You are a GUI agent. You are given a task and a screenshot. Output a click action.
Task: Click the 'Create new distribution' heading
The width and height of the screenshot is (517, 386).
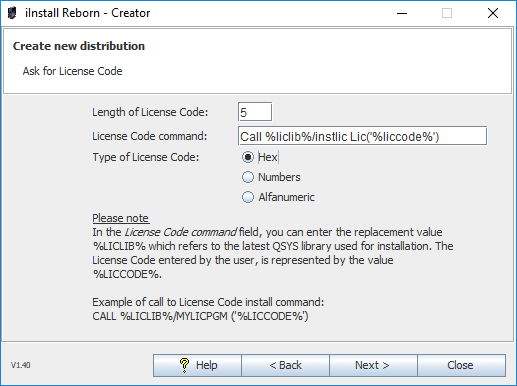(79, 46)
